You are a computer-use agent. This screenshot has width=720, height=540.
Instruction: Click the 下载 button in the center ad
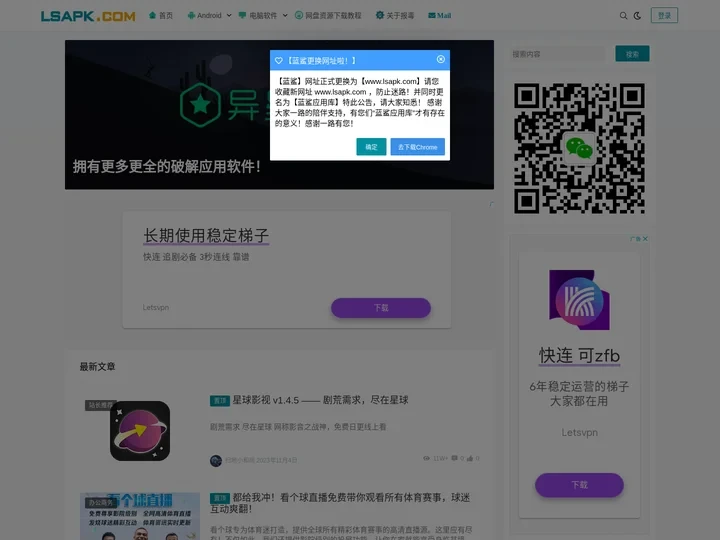(x=381, y=308)
